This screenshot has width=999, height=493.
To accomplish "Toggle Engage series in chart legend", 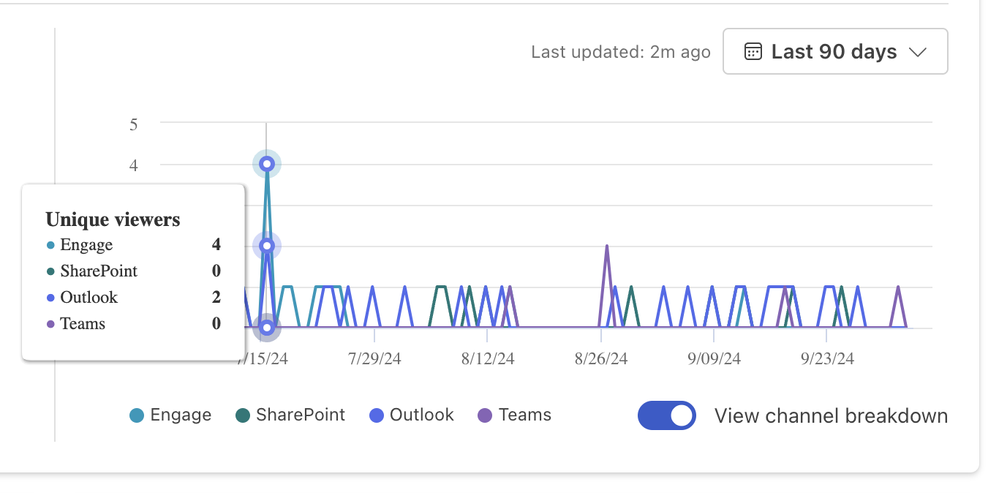I will [170, 415].
